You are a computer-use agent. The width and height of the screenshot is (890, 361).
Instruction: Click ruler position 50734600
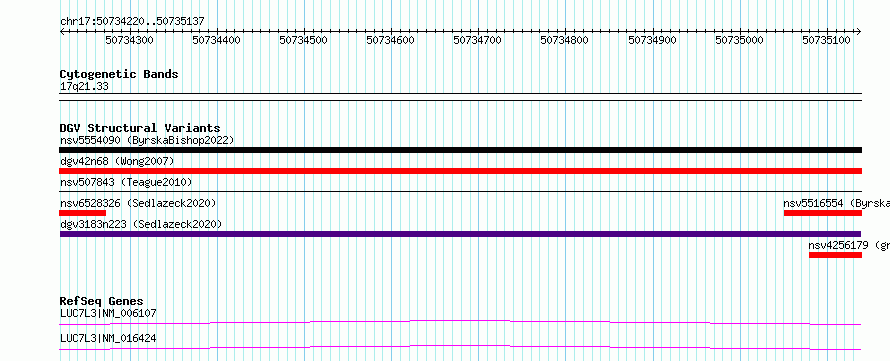[391, 40]
